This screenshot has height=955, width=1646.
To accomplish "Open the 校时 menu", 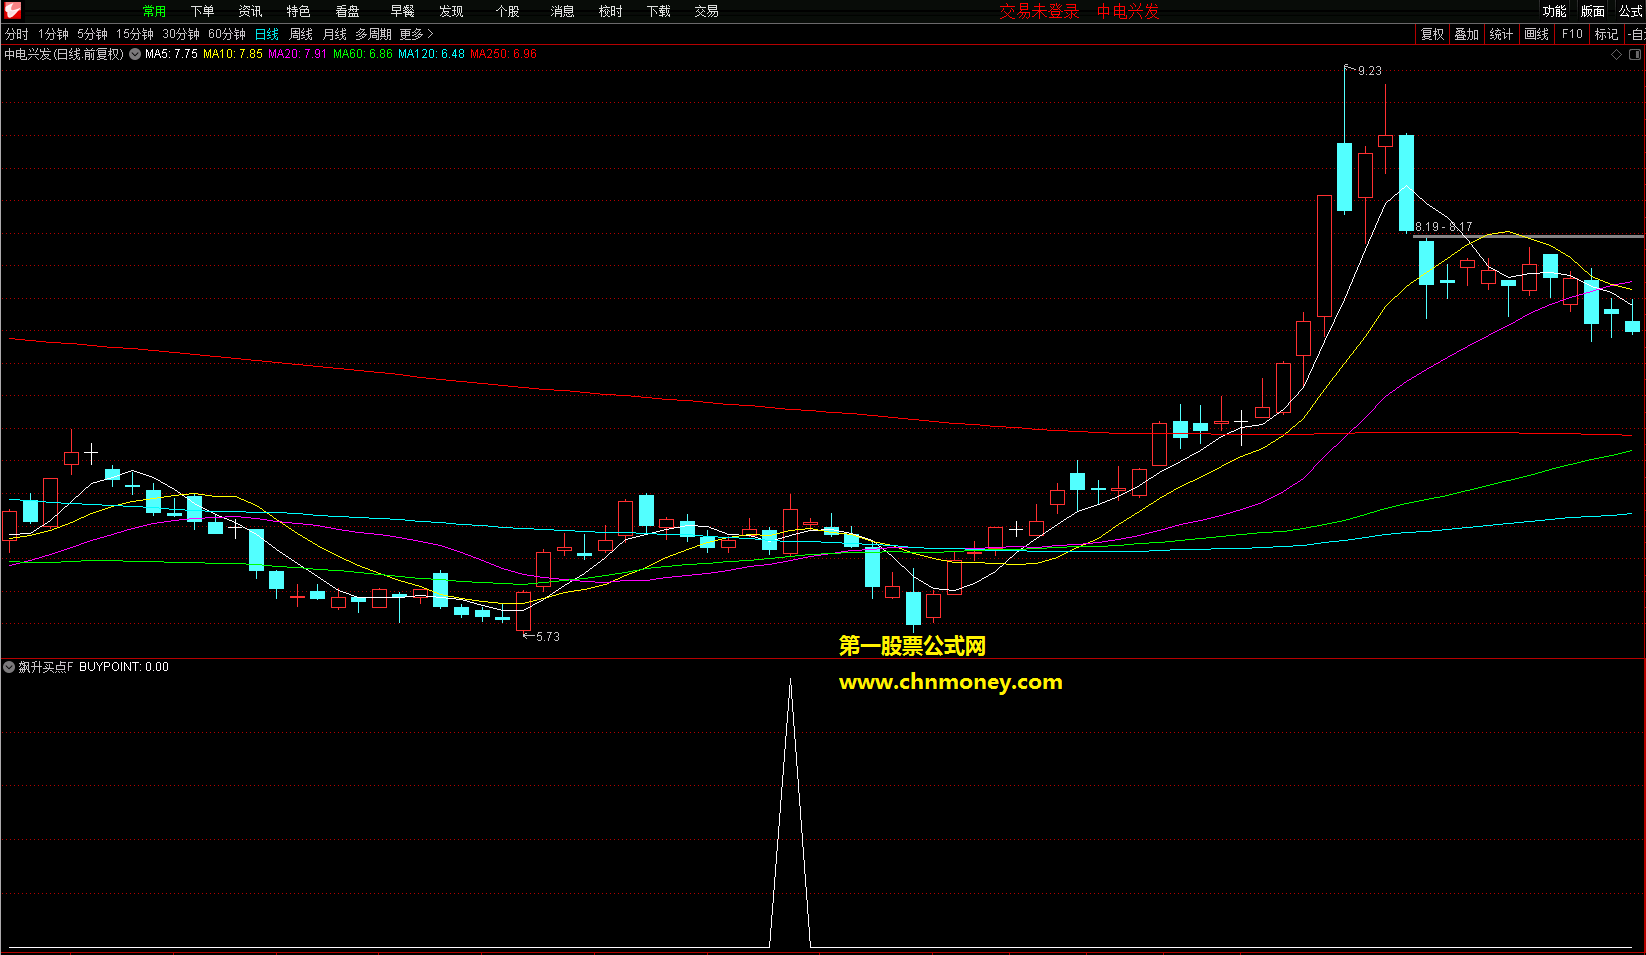I will 610,11.
